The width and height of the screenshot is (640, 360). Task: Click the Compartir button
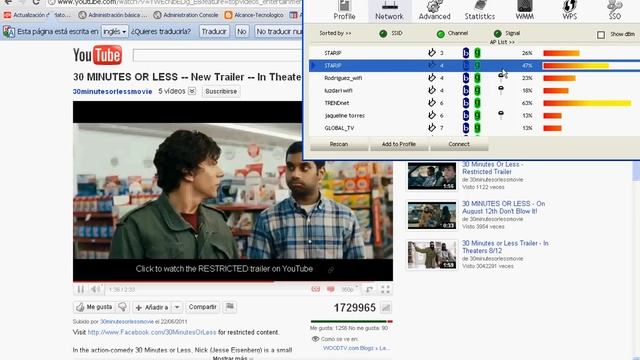click(x=202, y=307)
